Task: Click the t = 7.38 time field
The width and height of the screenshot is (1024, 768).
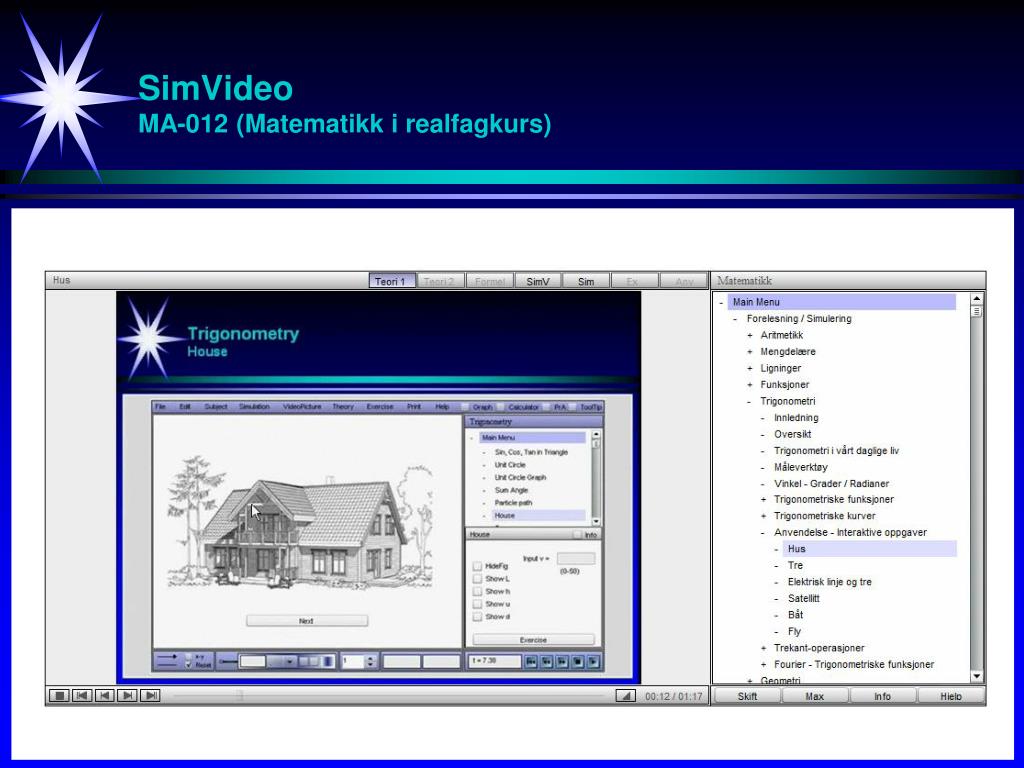Action: [x=494, y=661]
